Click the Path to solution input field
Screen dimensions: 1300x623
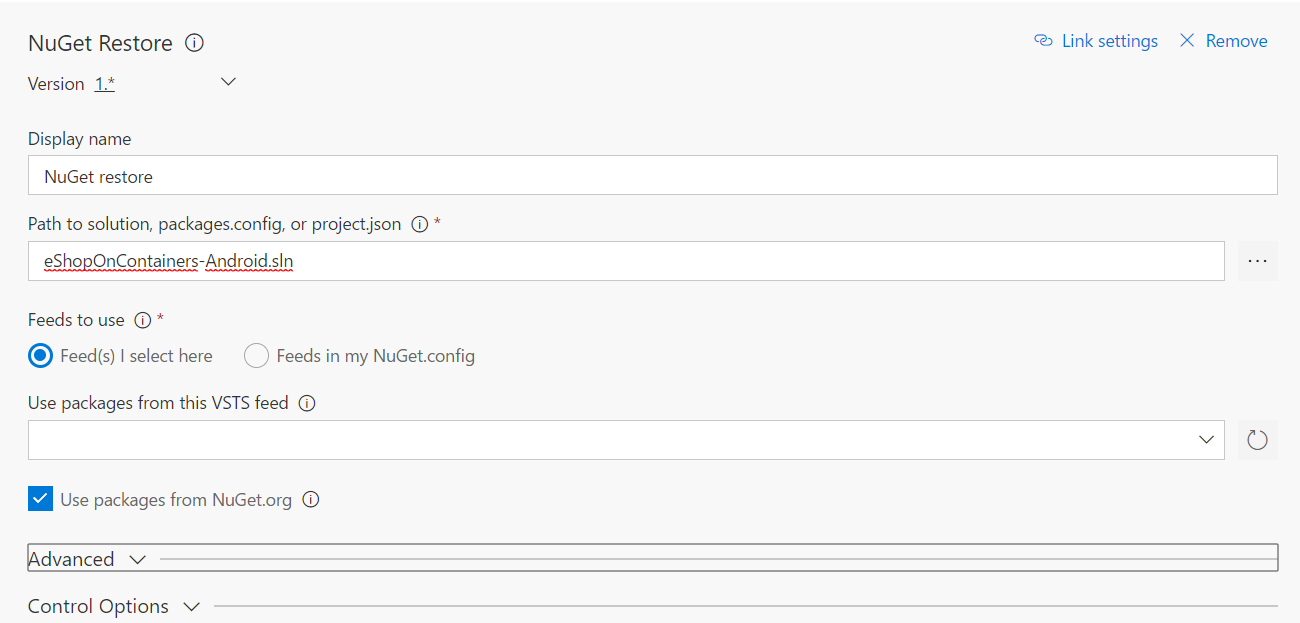click(625, 261)
